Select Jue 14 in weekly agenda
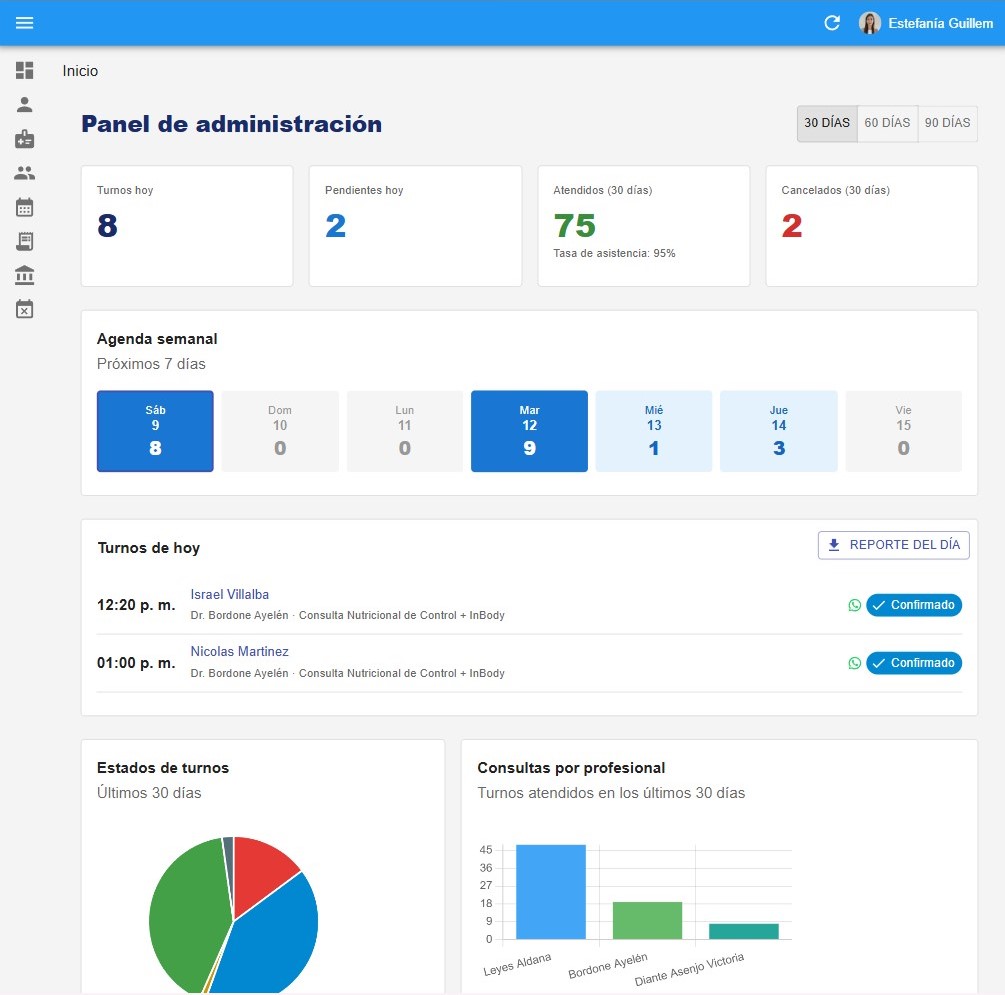The height and width of the screenshot is (995, 1005). click(779, 431)
